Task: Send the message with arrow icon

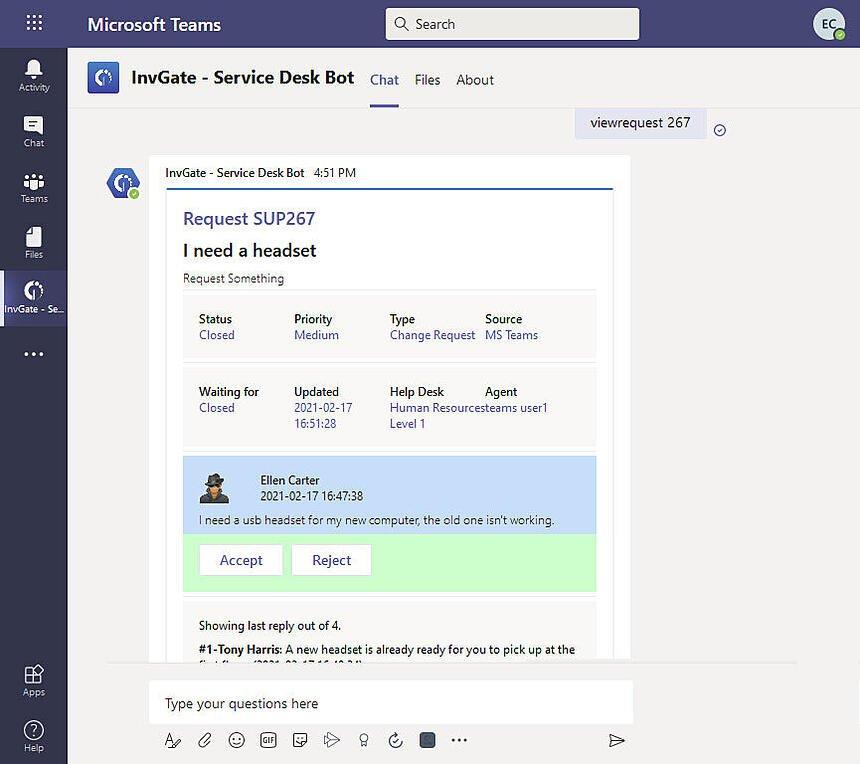Action: click(616, 740)
